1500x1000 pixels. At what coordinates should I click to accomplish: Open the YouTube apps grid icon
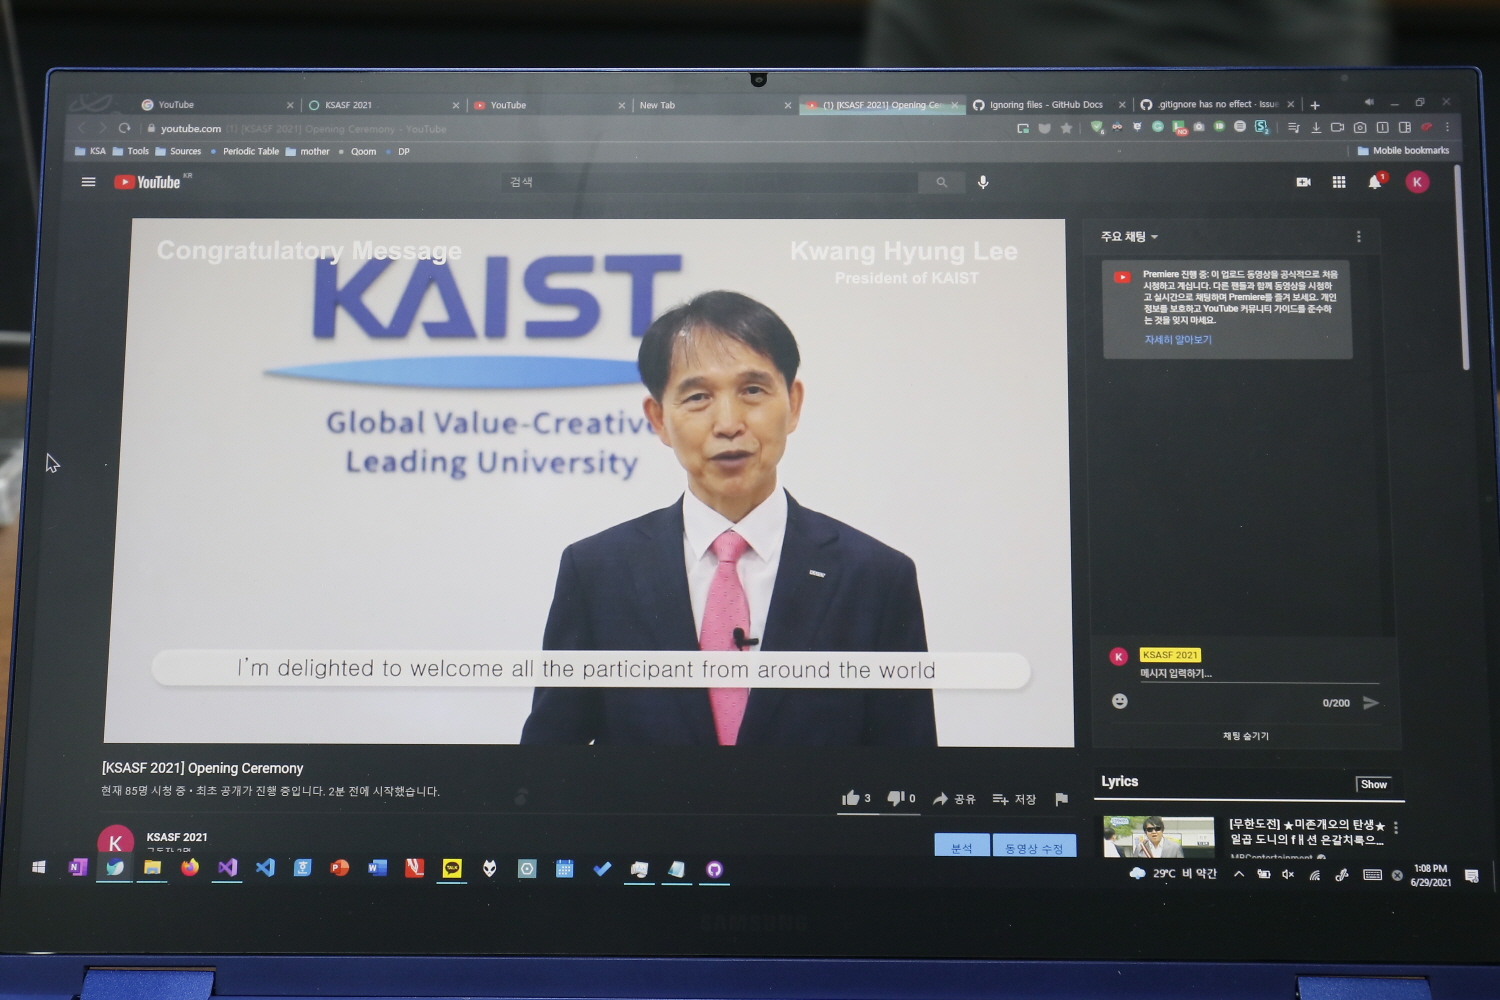point(1339,182)
